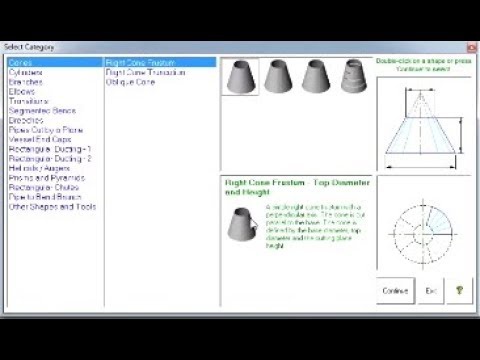This screenshot has width=480, height=360.
Task: Click the cone icon in the description panel
Action: tap(242, 224)
